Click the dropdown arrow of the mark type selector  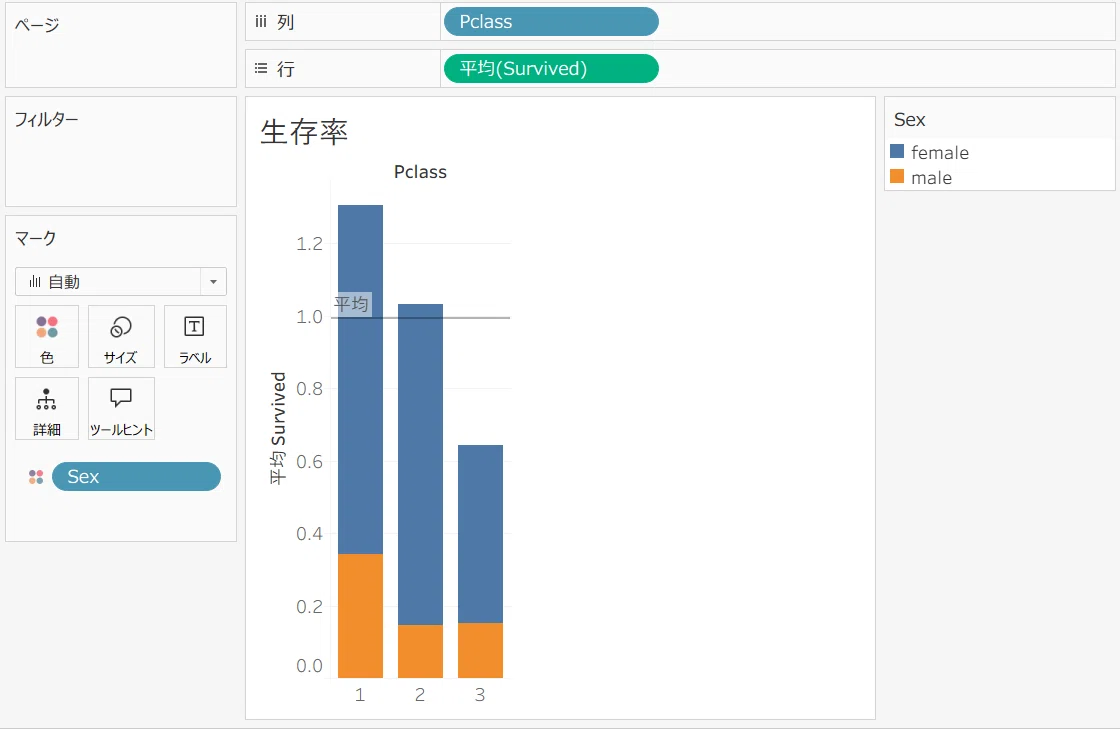click(214, 282)
